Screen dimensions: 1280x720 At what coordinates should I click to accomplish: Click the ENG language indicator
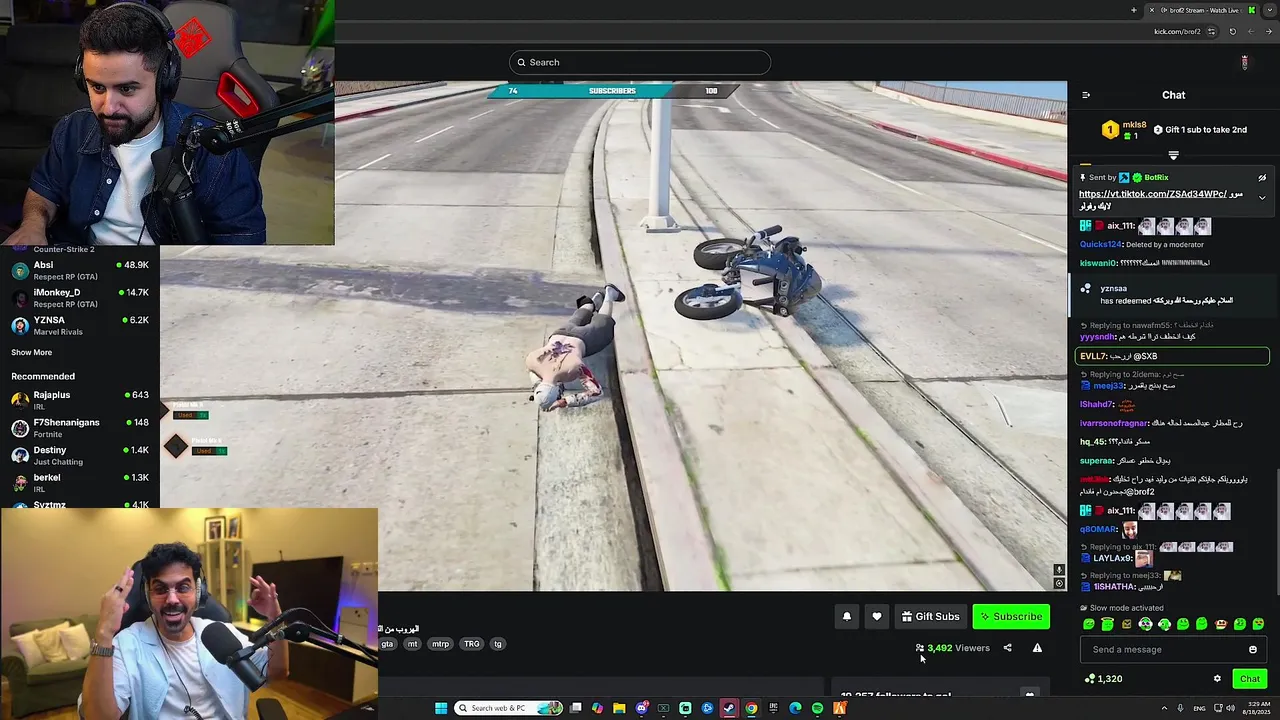coord(1199,708)
